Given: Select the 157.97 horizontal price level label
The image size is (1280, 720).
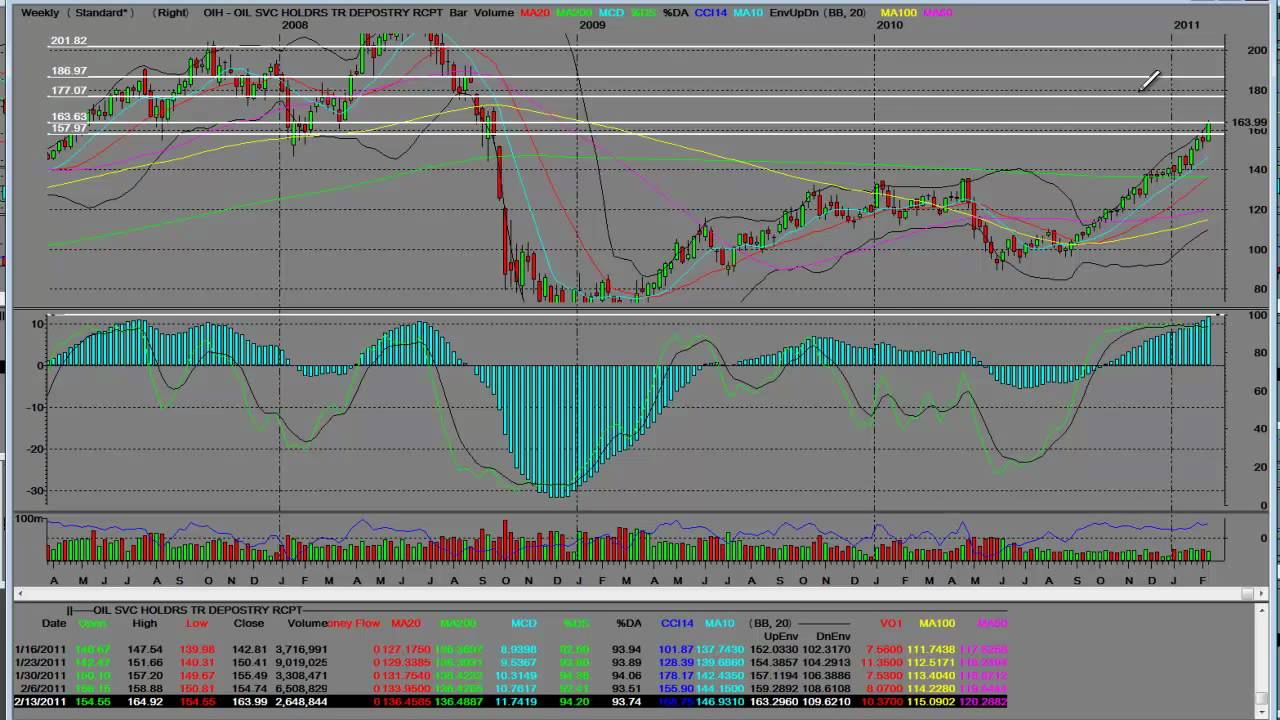Looking at the screenshot, I should [69, 128].
